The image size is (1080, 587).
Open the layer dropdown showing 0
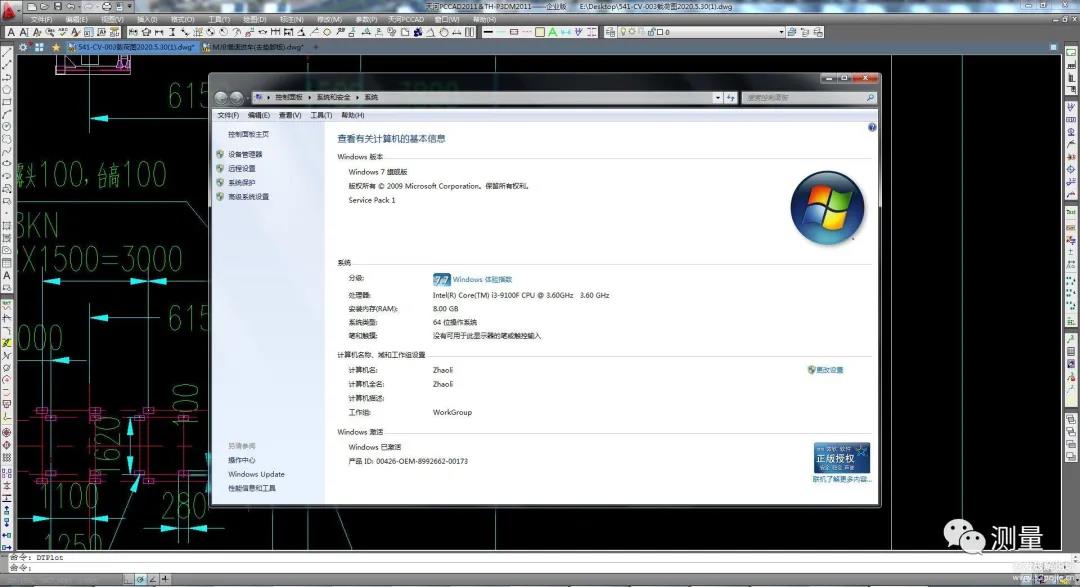(702, 32)
